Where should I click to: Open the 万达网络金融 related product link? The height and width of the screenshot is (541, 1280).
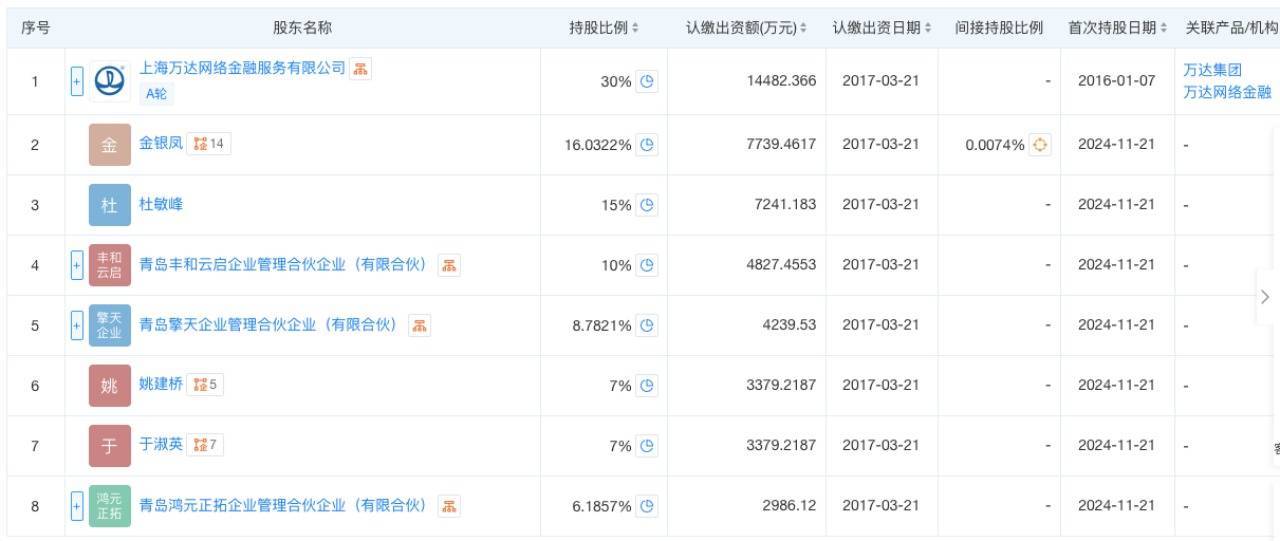(1227, 92)
